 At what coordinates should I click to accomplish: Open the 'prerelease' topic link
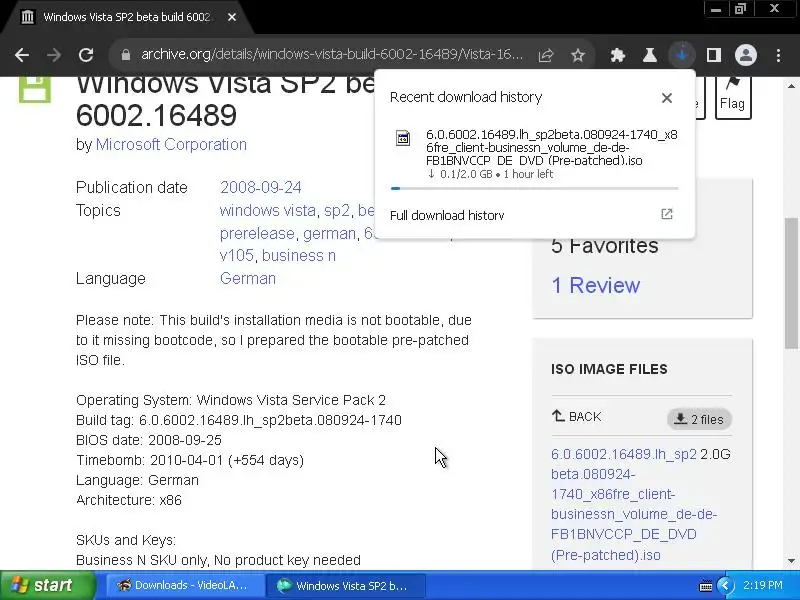coord(257,233)
